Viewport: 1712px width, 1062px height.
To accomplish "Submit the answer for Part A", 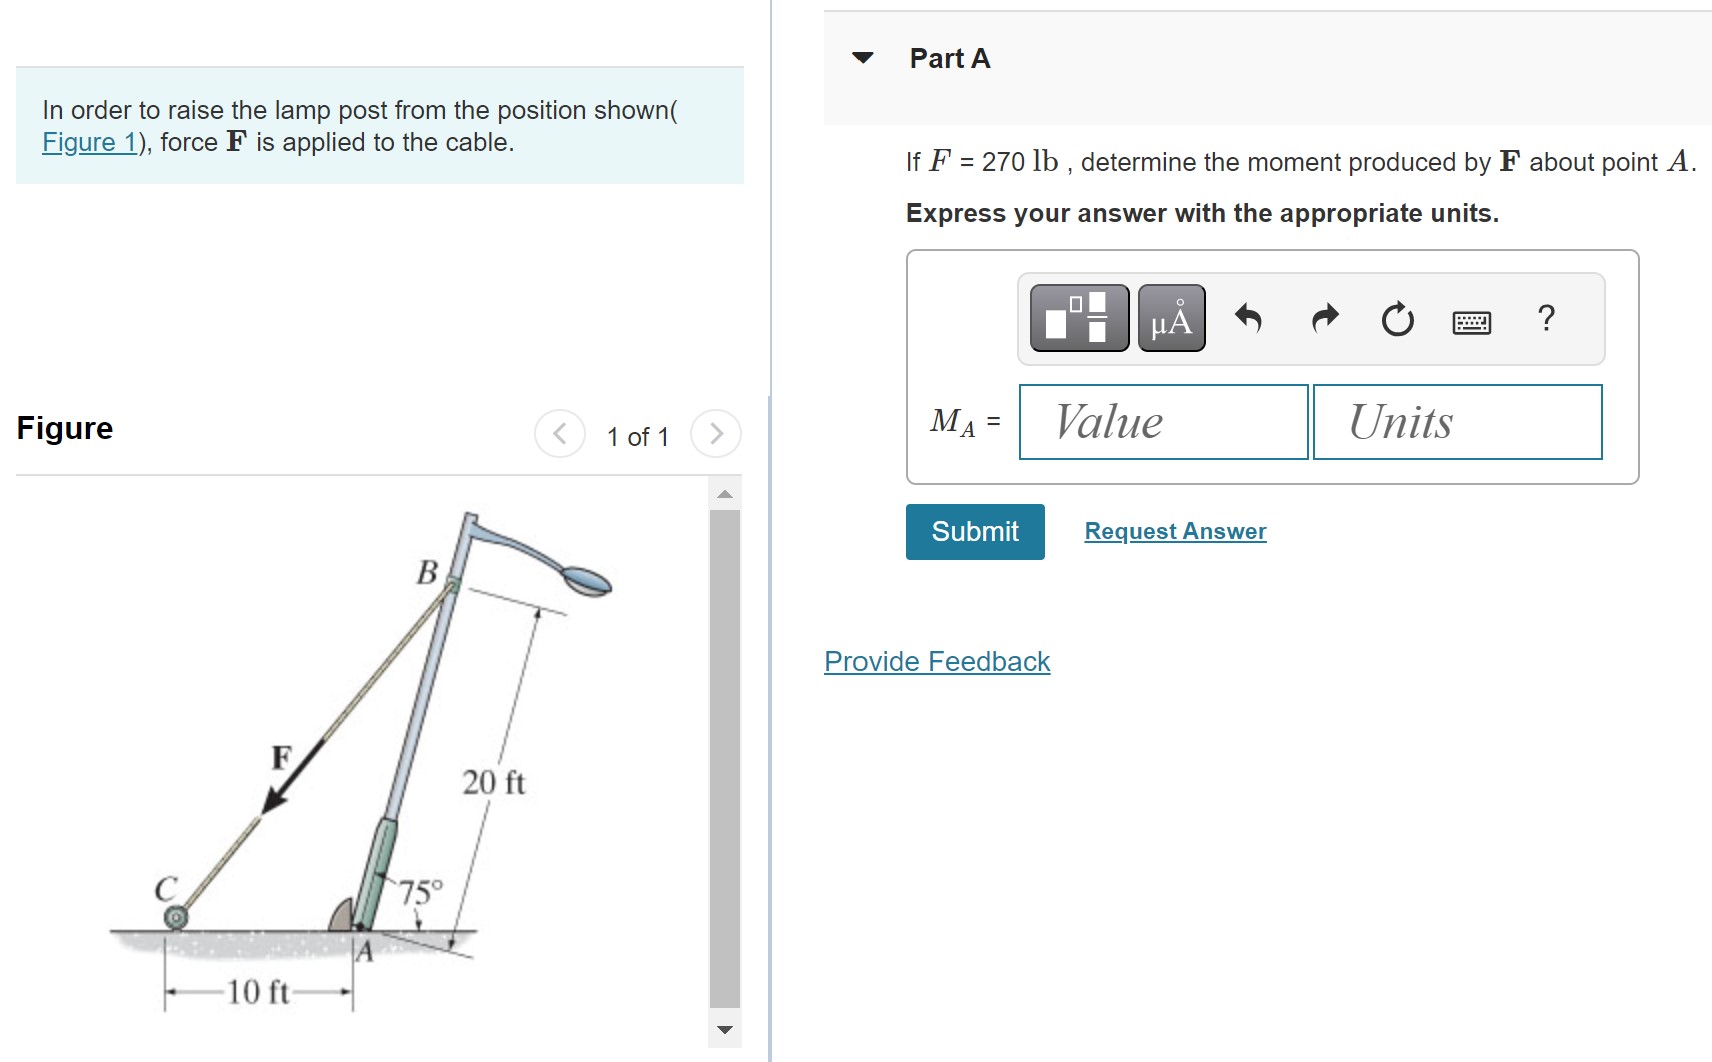I will (x=973, y=531).
